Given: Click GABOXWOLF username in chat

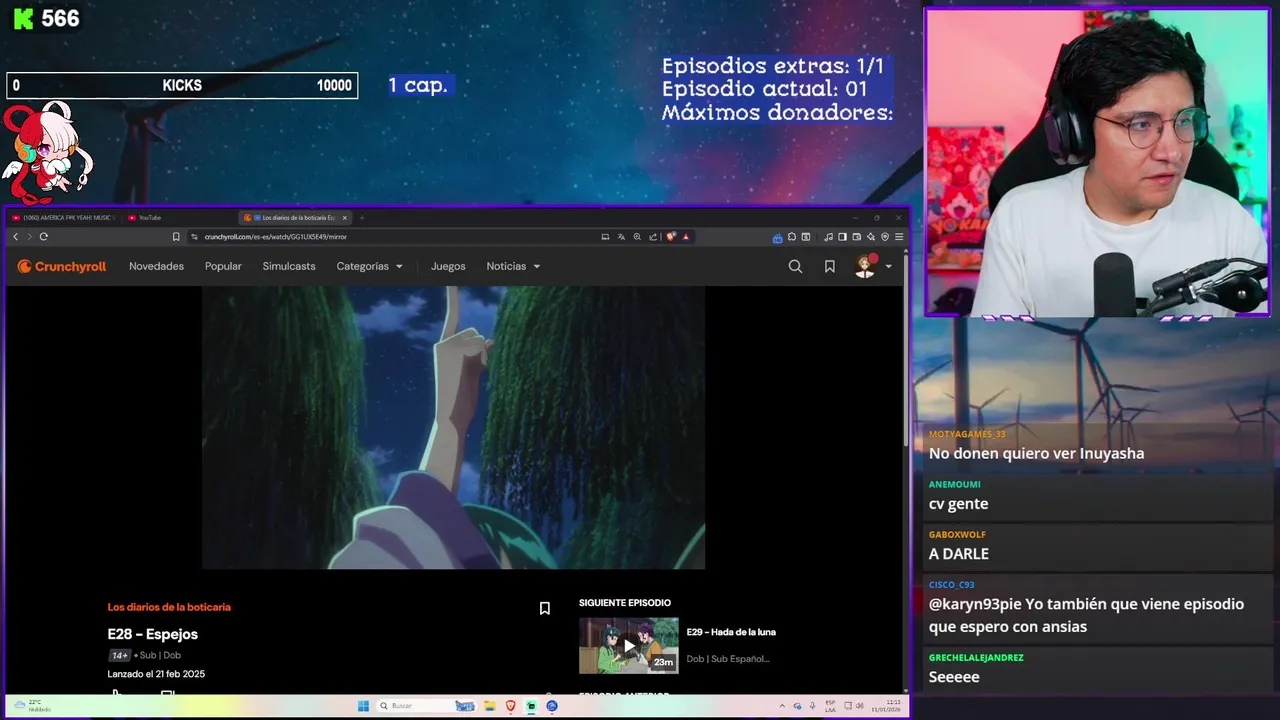Looking at the screenshot, I should tap(957, 534).
